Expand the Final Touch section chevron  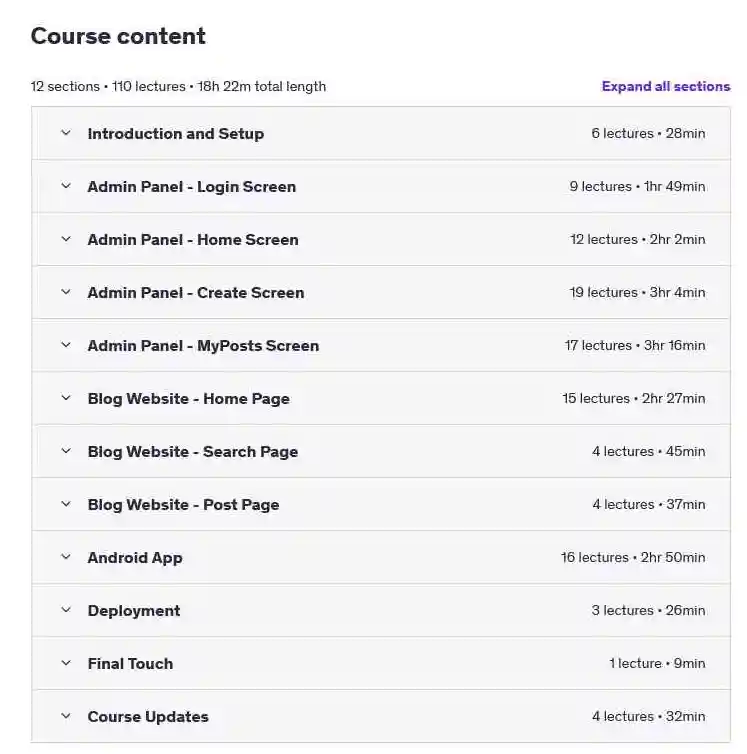point(66,663)
